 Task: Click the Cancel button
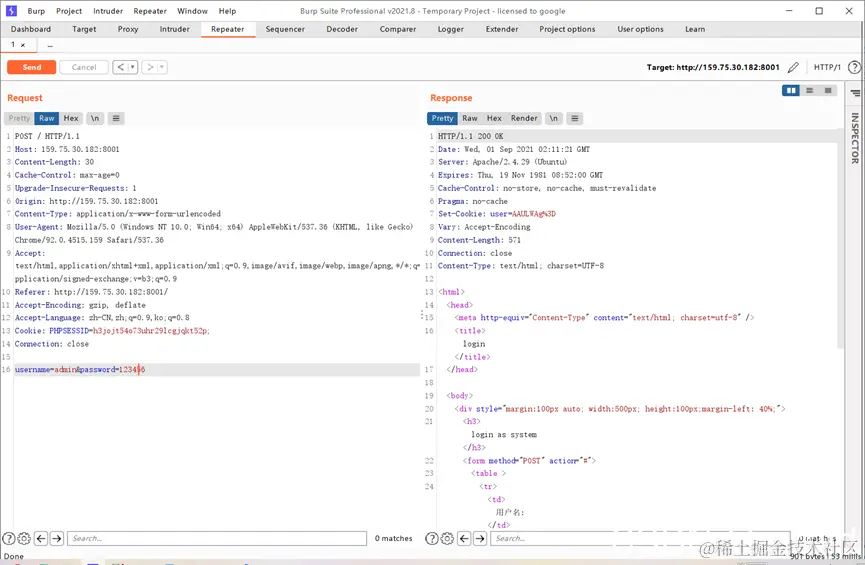coord(84,67)
